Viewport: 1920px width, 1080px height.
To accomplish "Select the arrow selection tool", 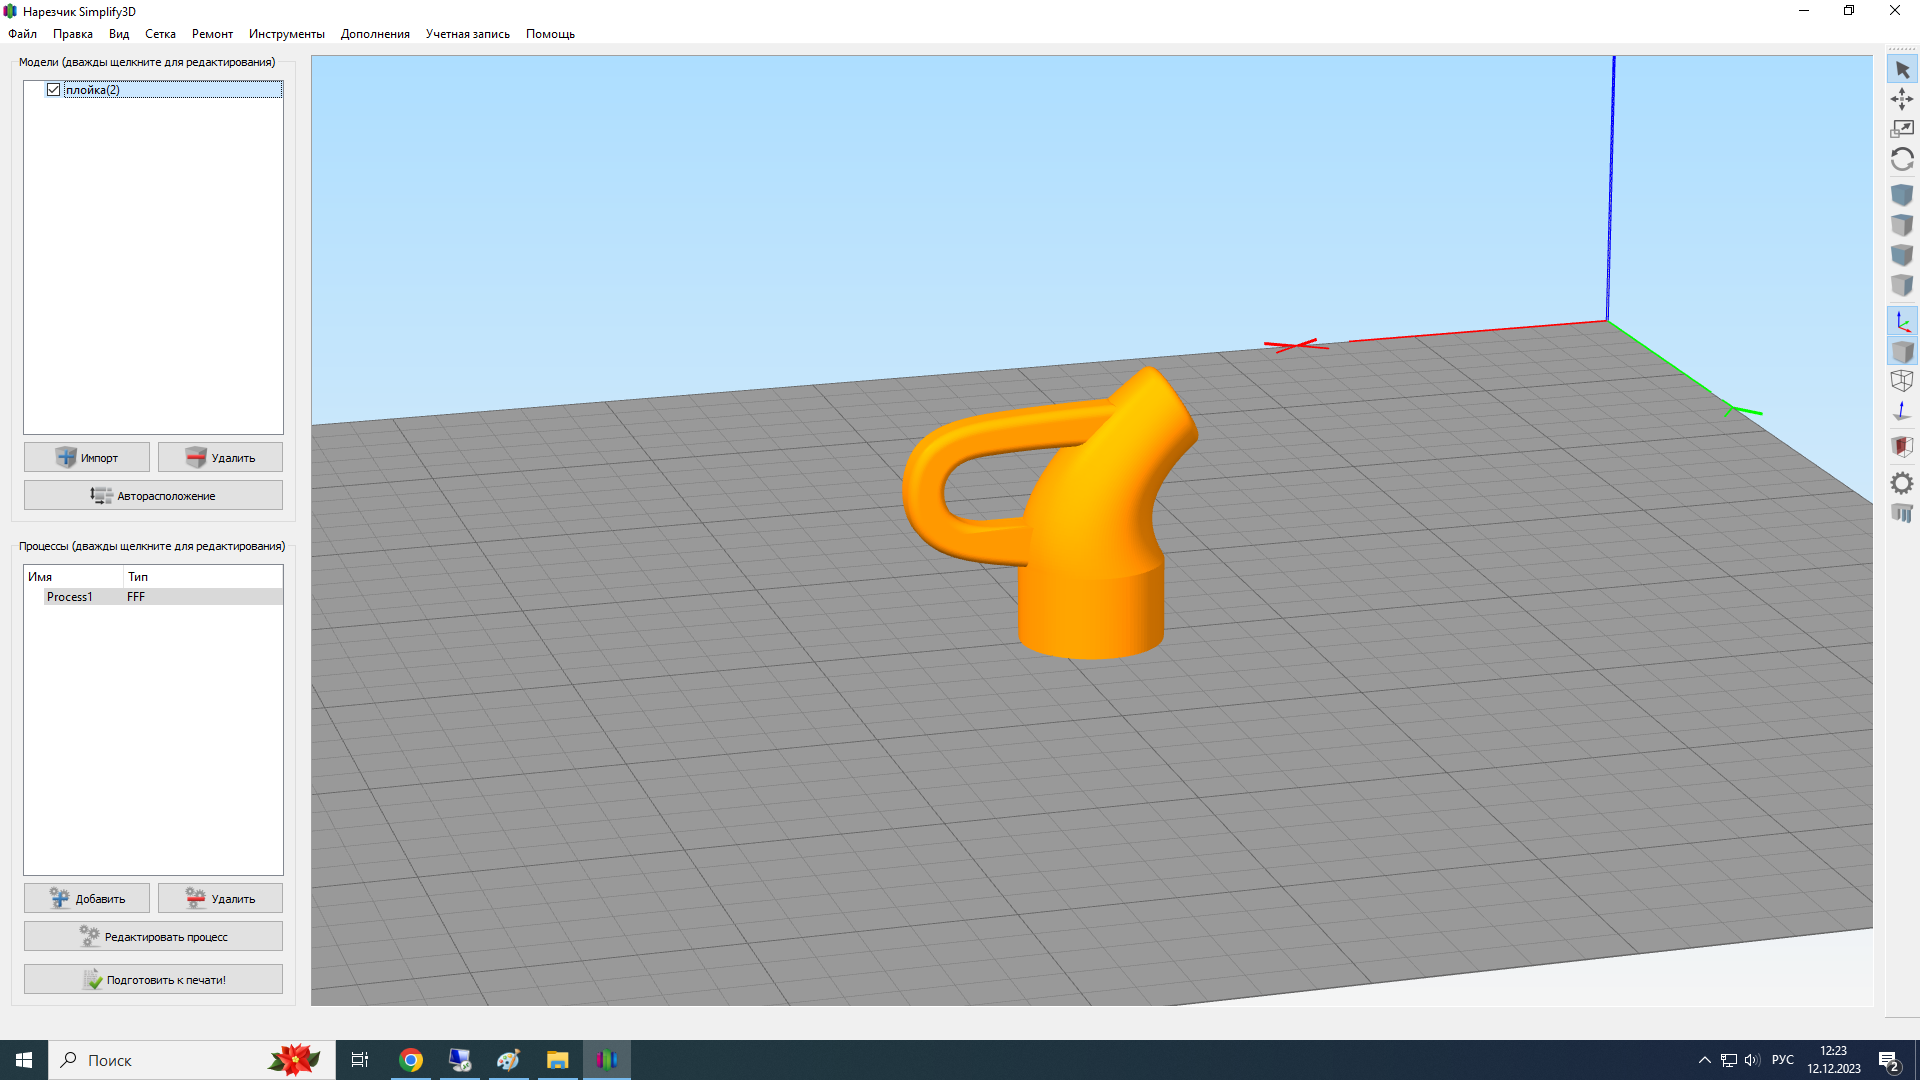I will click(x=1902, y=70).
